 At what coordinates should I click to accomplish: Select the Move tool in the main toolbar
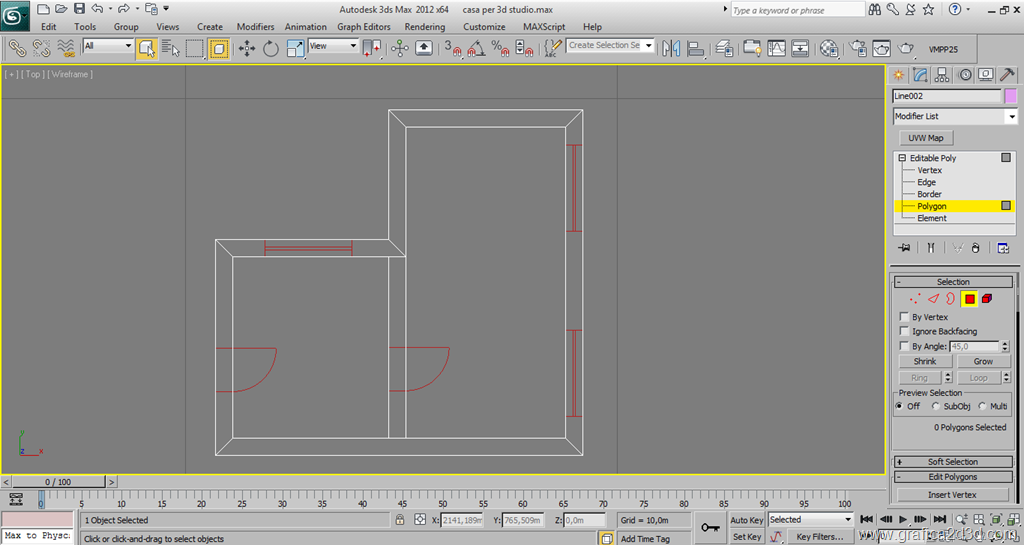point(247,48)
